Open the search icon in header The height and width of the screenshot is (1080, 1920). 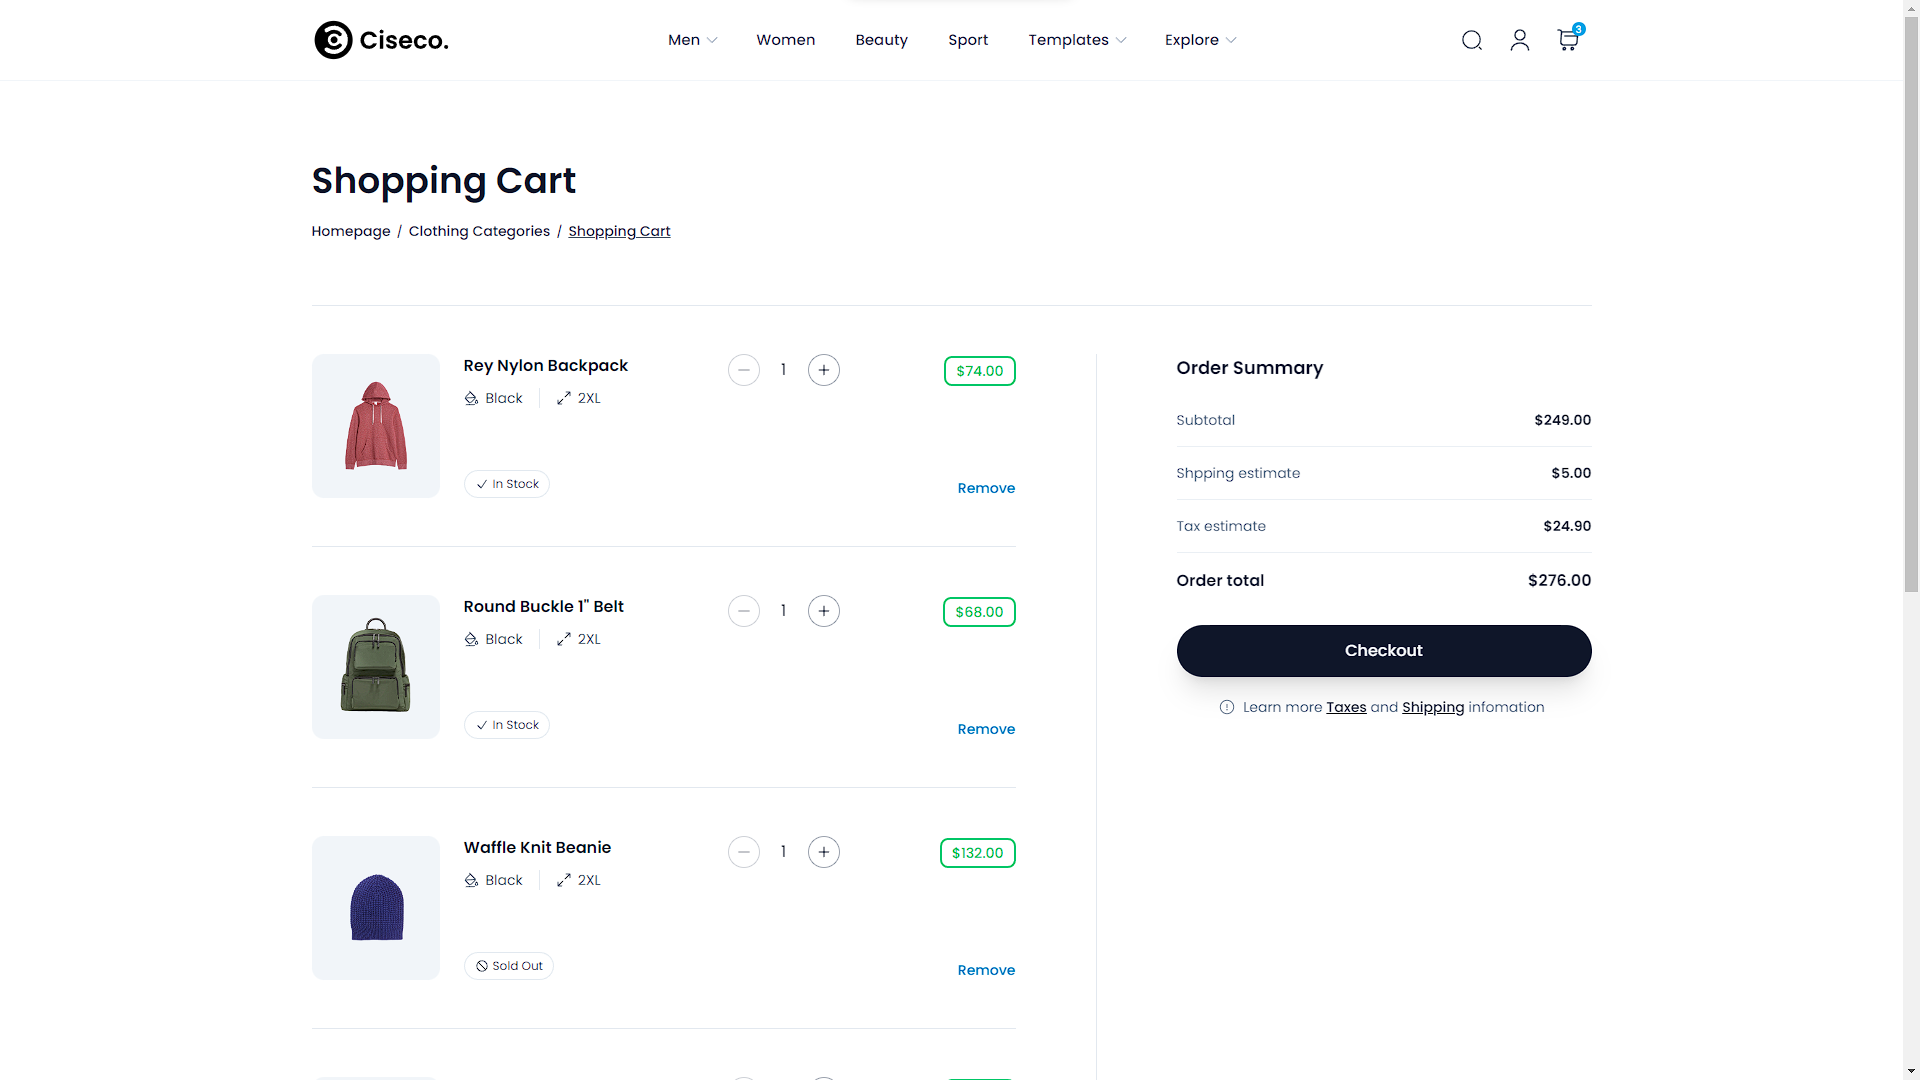point(1471,40)
